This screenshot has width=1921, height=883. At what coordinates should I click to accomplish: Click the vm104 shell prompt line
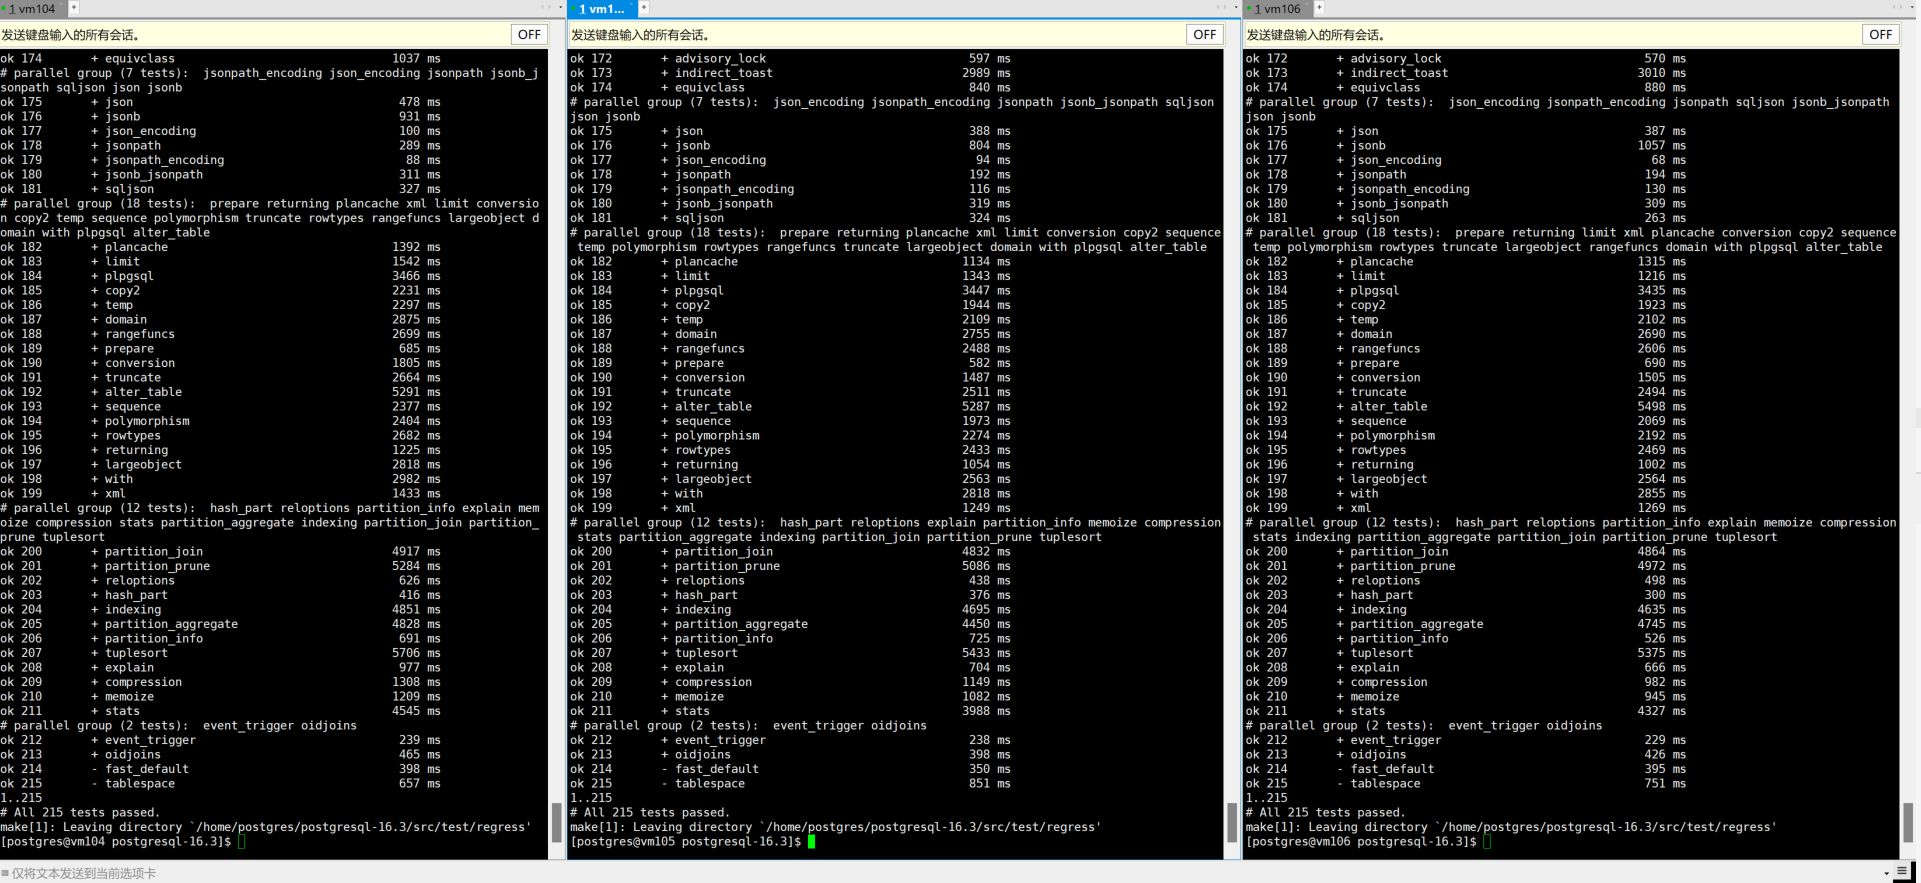click(x=123, y=842)
